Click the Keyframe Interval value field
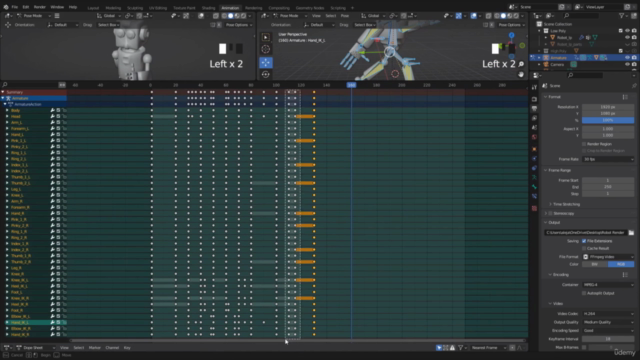 click(608, 339)
